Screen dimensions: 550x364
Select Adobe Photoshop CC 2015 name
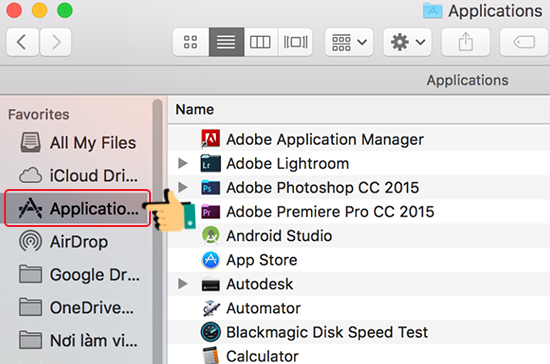tap(323, 187)
